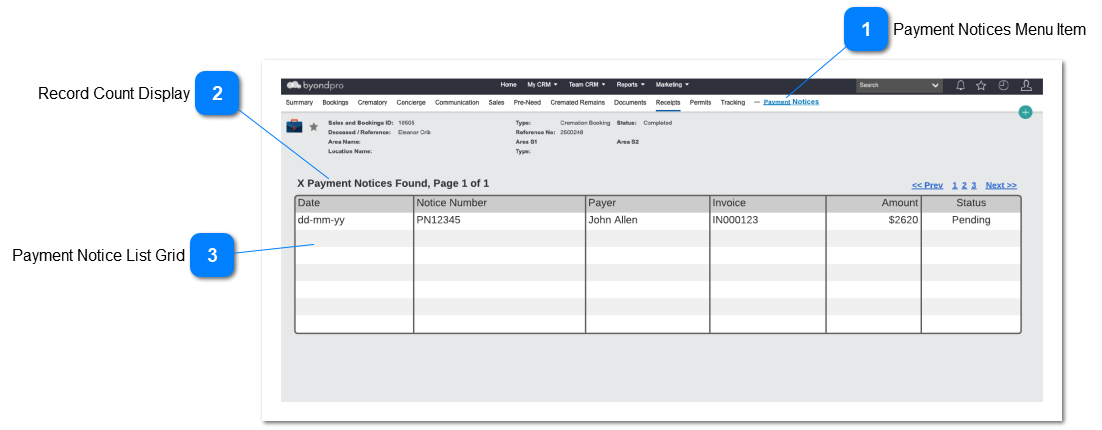Viewport: 1102px width, 430px height.
Task: Open the recent history clock icon
Action: (1004, 85)
